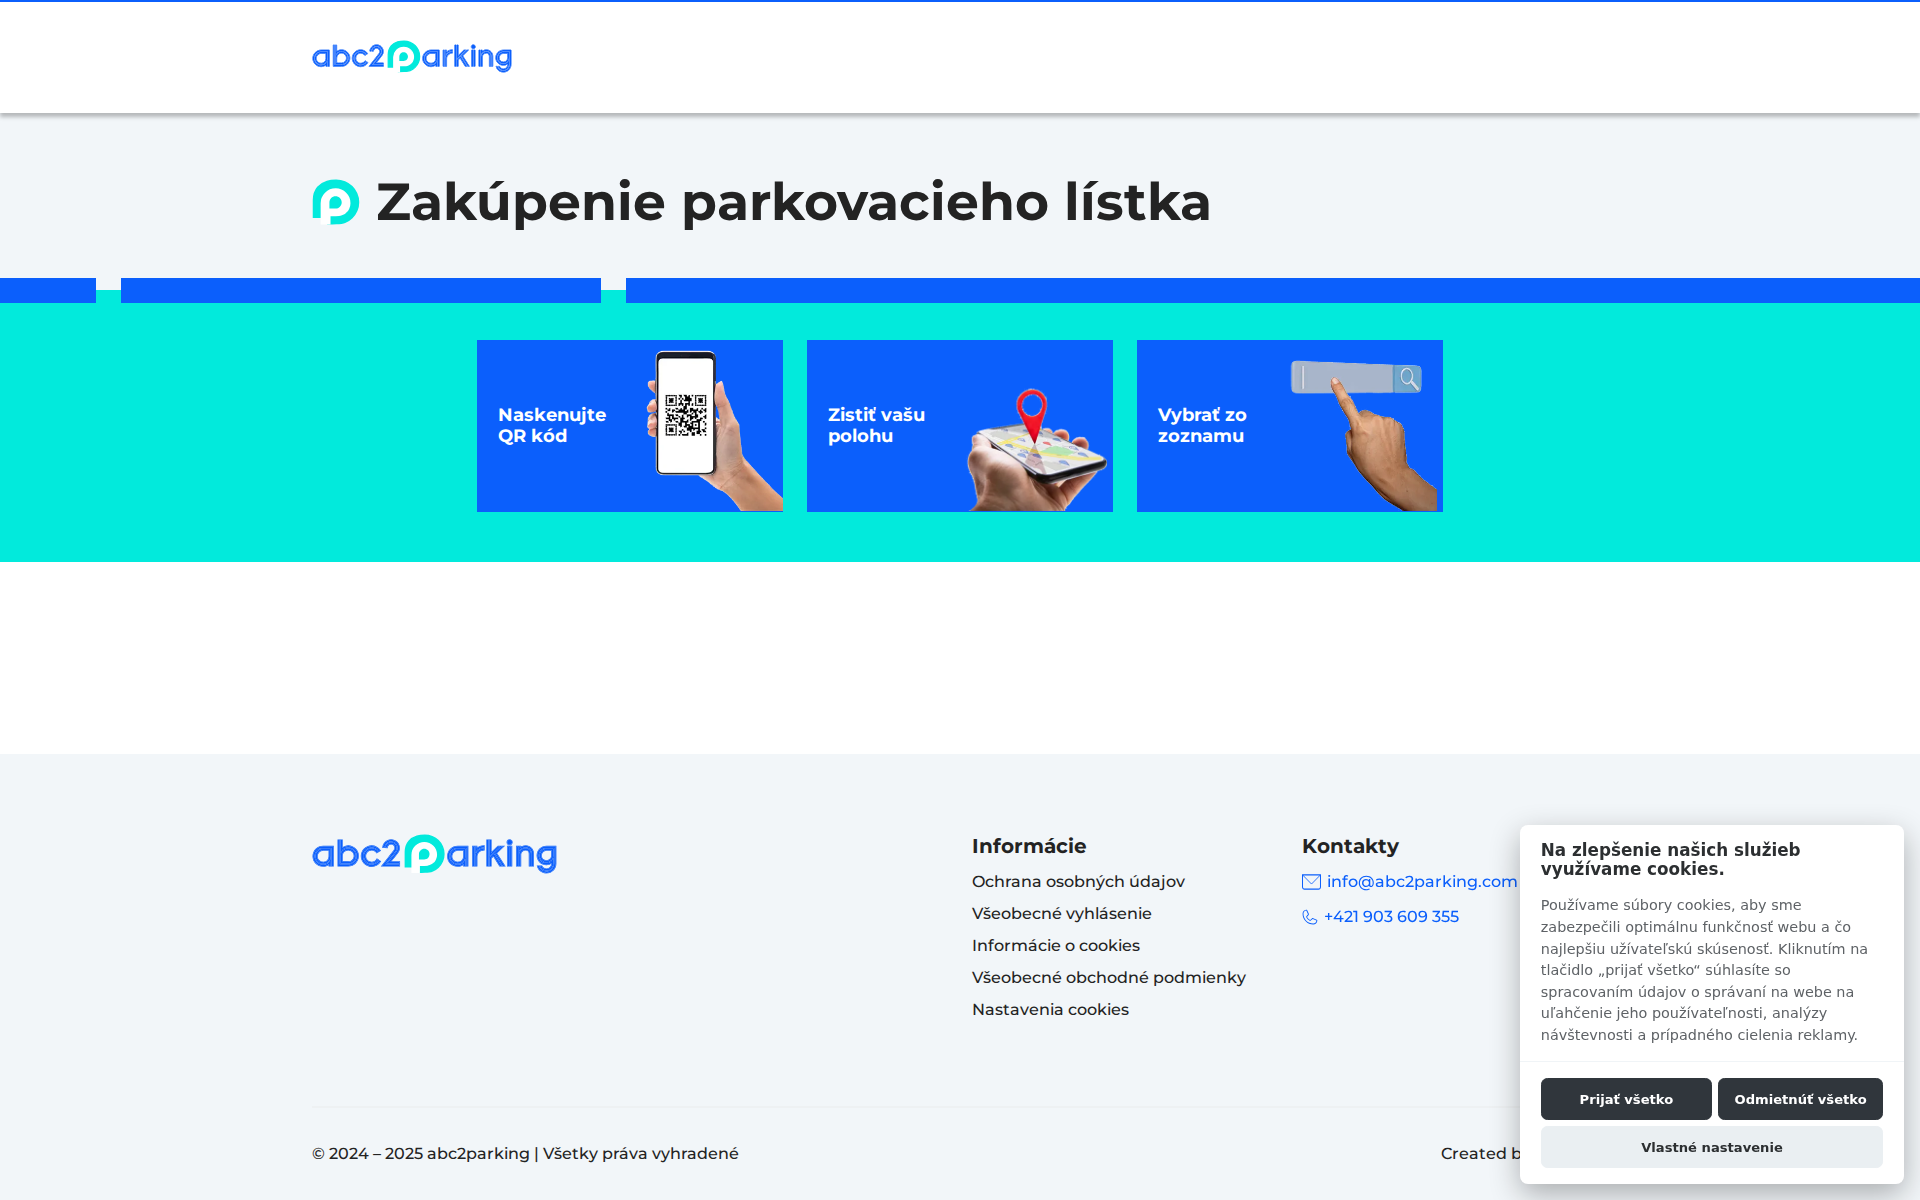Image resolution: width=1920 pixels, height=1200 pixels.
Task: Open the 'Všeobecné vyhlásenie' link
Action: click(1061, 913)
